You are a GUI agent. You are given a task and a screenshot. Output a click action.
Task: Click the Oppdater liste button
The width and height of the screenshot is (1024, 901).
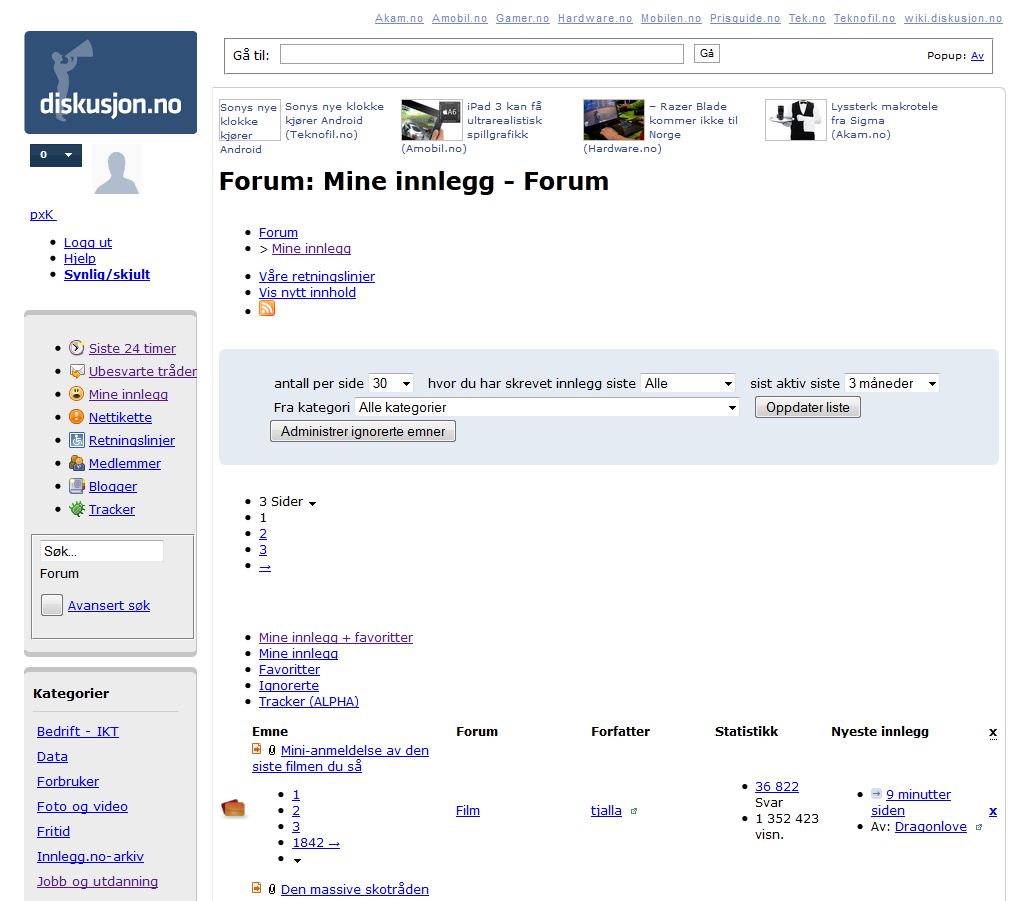808,407
